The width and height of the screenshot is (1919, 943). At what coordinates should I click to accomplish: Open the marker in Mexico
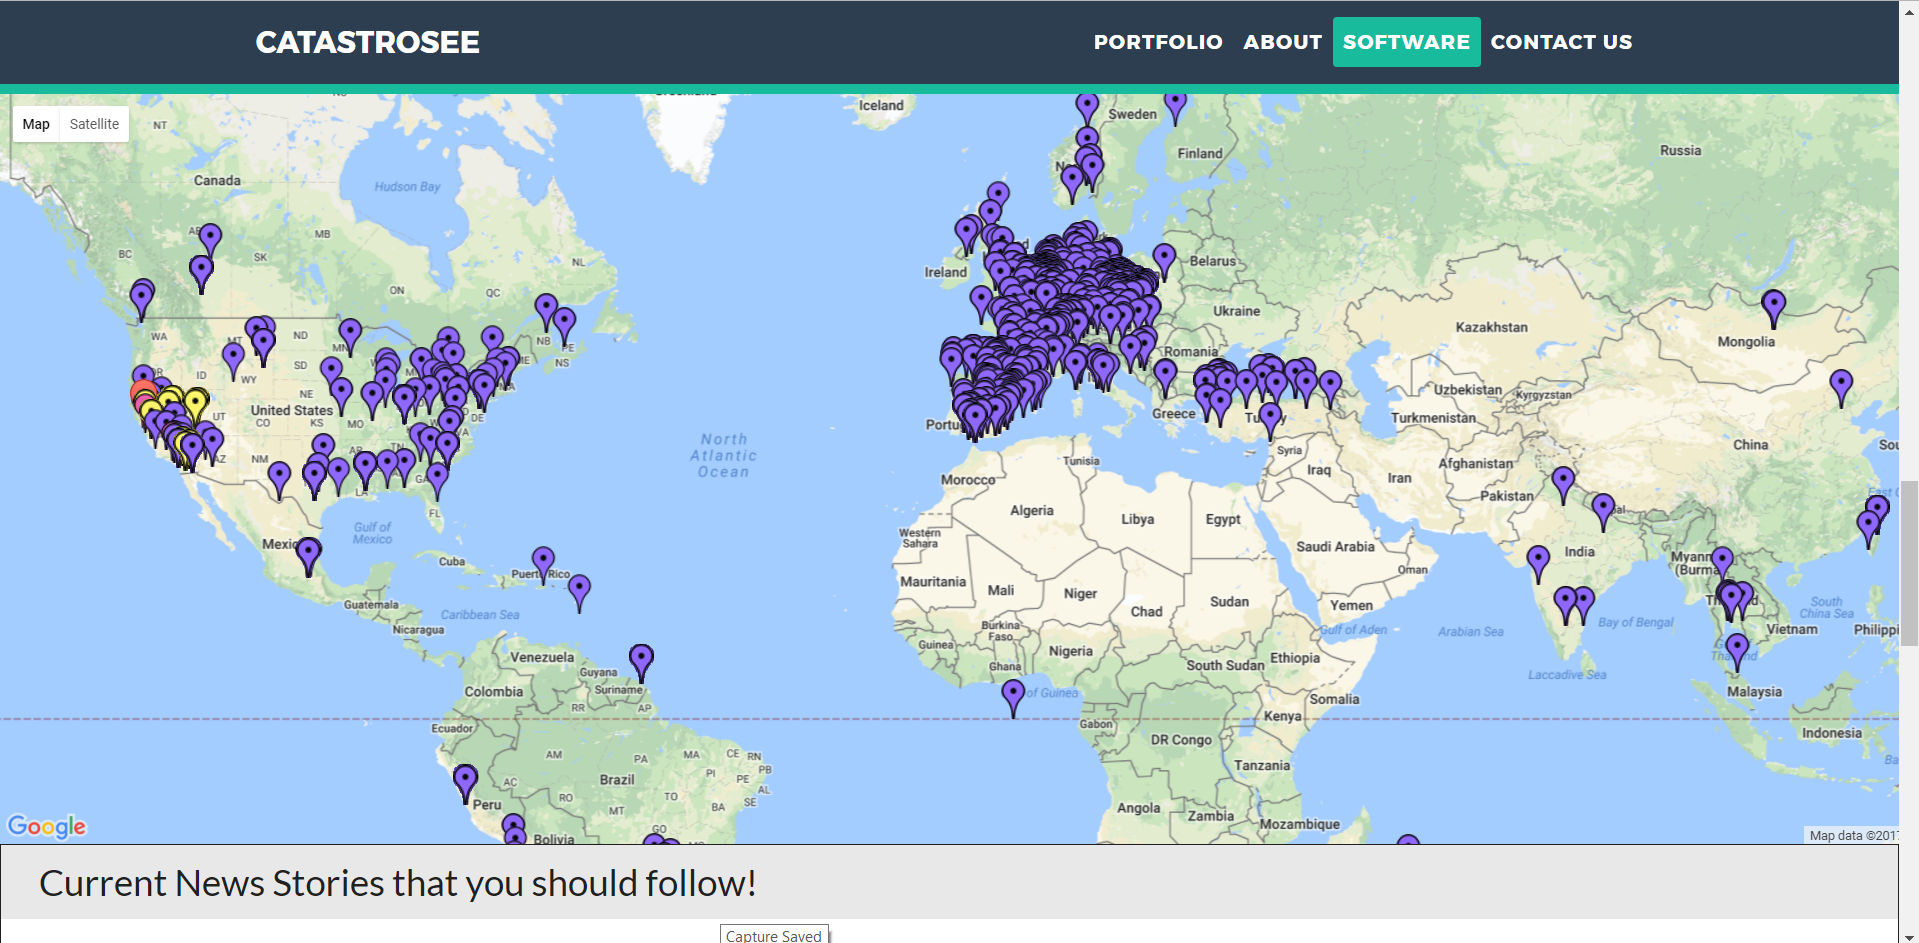309,557
